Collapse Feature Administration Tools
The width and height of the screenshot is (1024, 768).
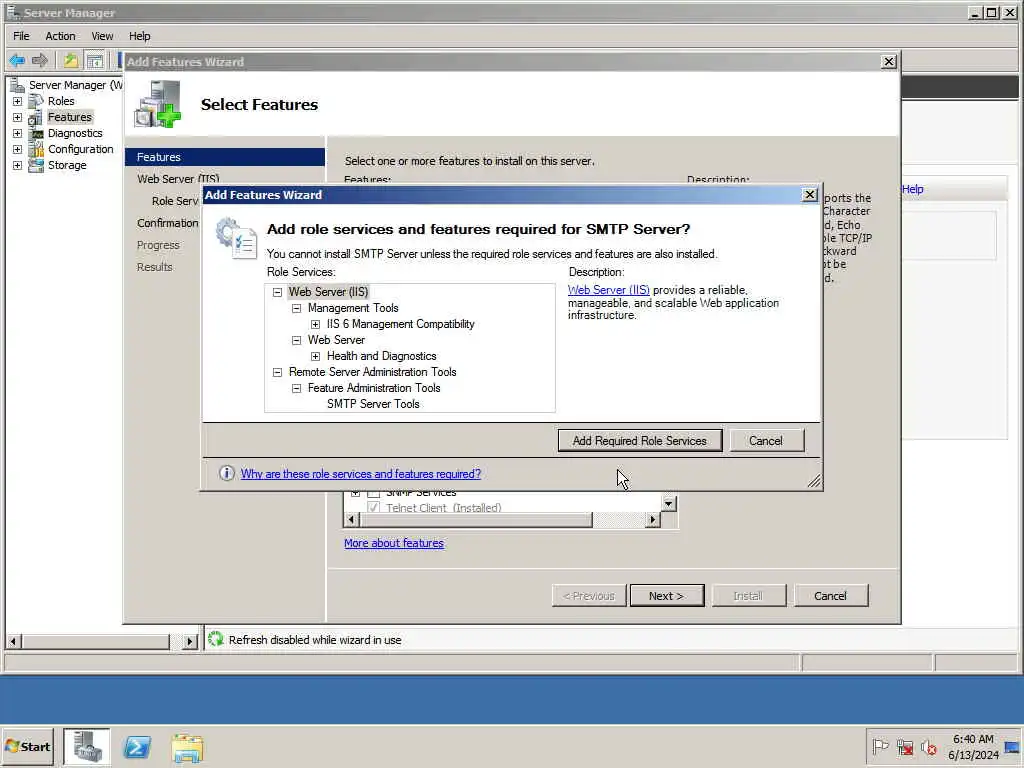pos(296,389)
